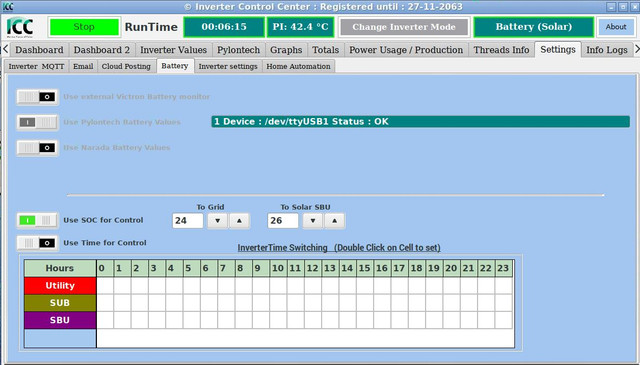Click the purple SBU row label

point(60,320)
